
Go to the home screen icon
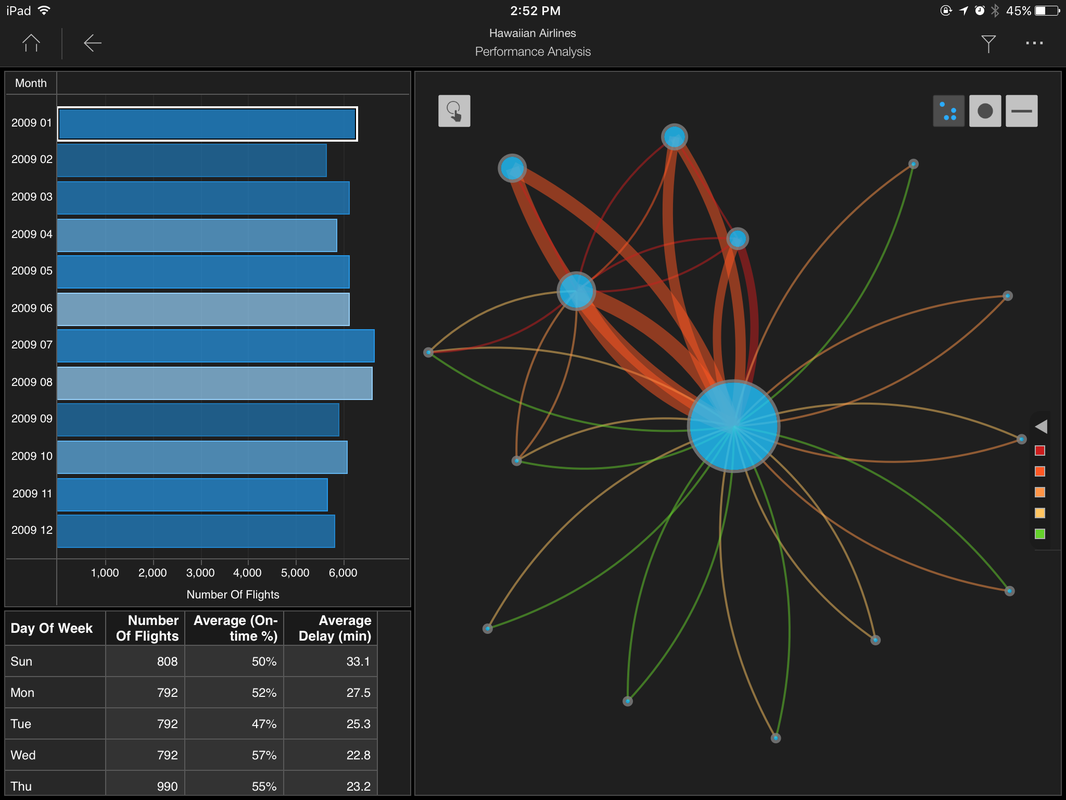tap(31, 44)
